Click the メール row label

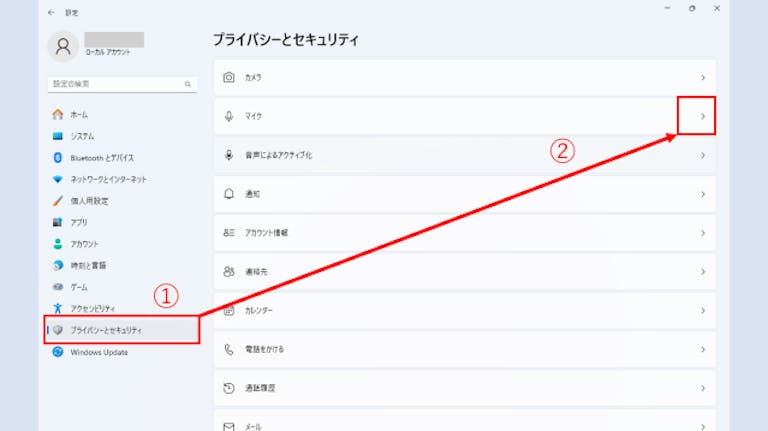[x=253, y=427]
